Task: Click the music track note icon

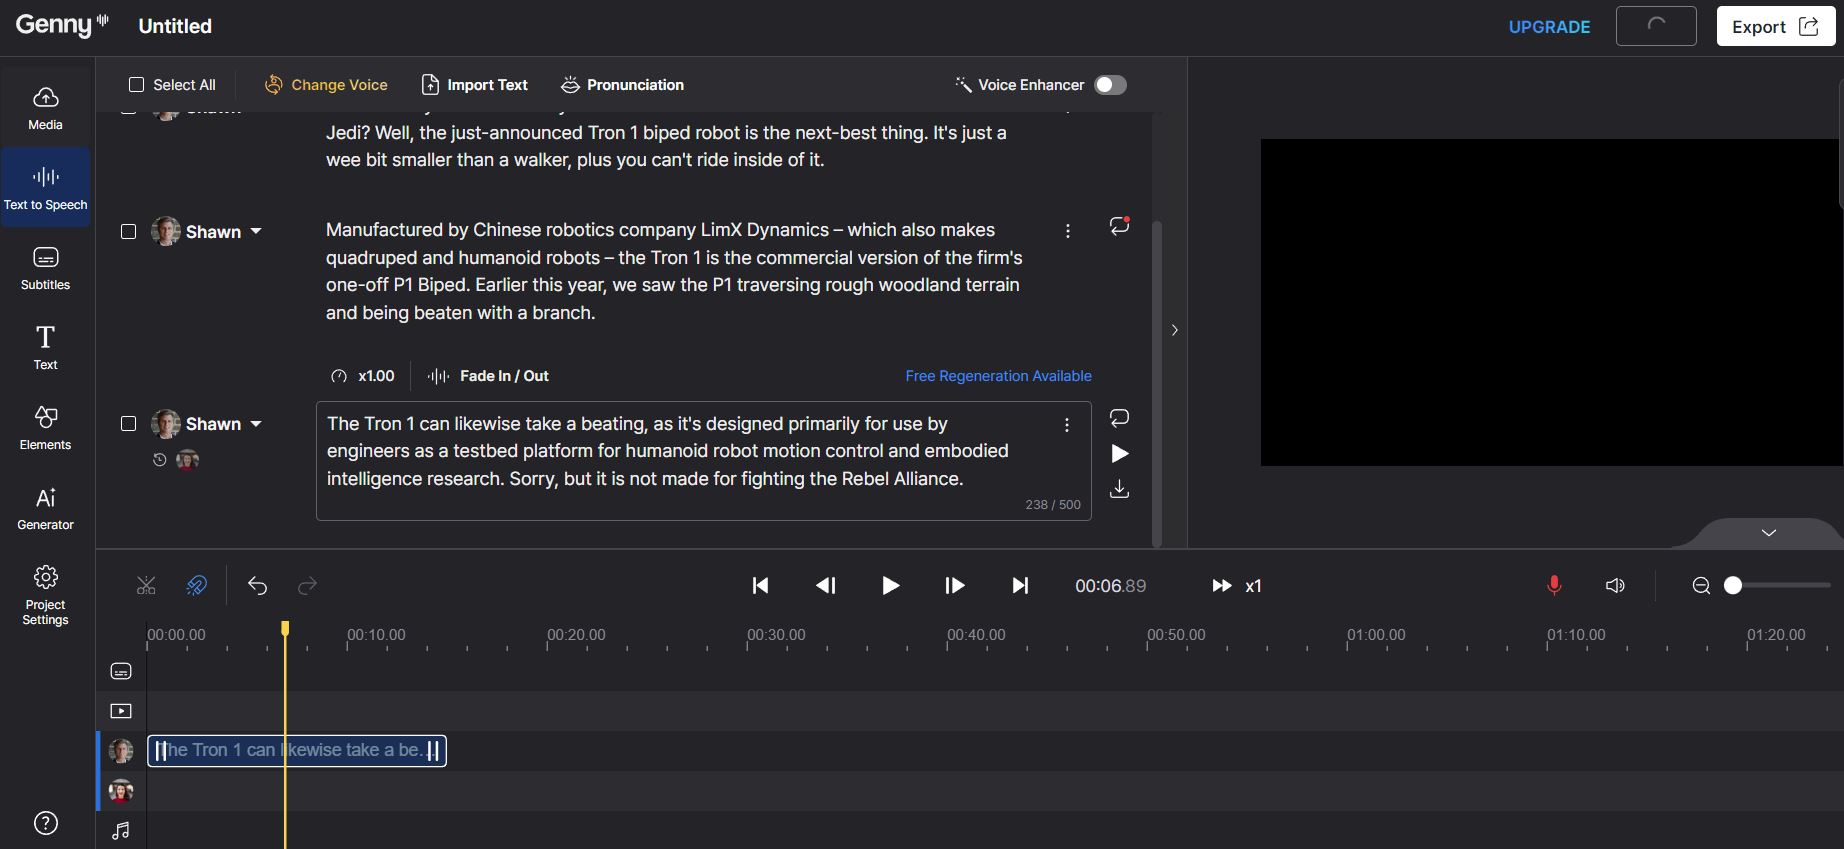Action: point(121,831)
